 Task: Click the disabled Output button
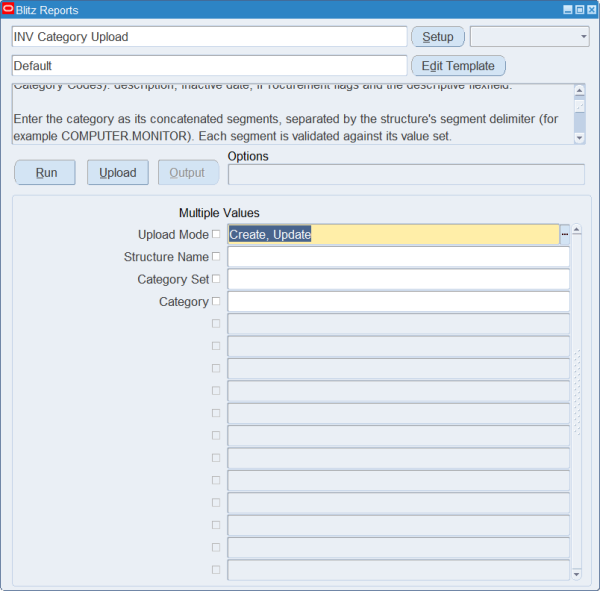coord(188,173)
